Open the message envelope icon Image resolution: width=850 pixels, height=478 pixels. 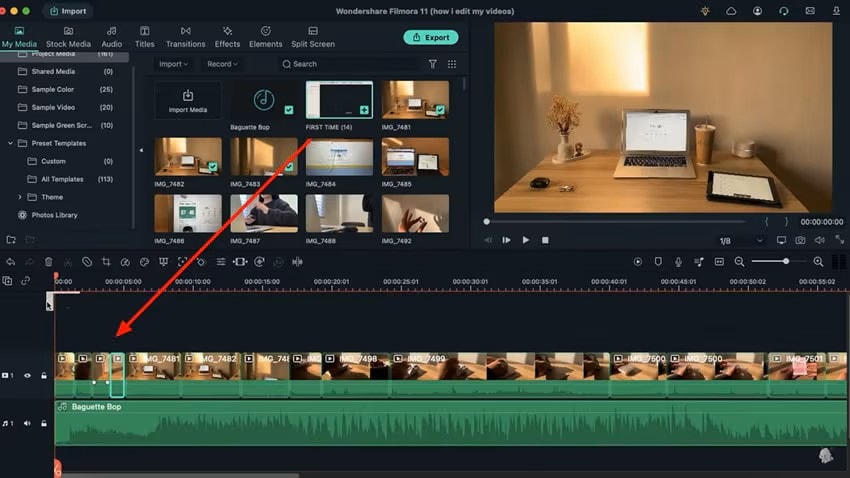(x=810, y=11)
